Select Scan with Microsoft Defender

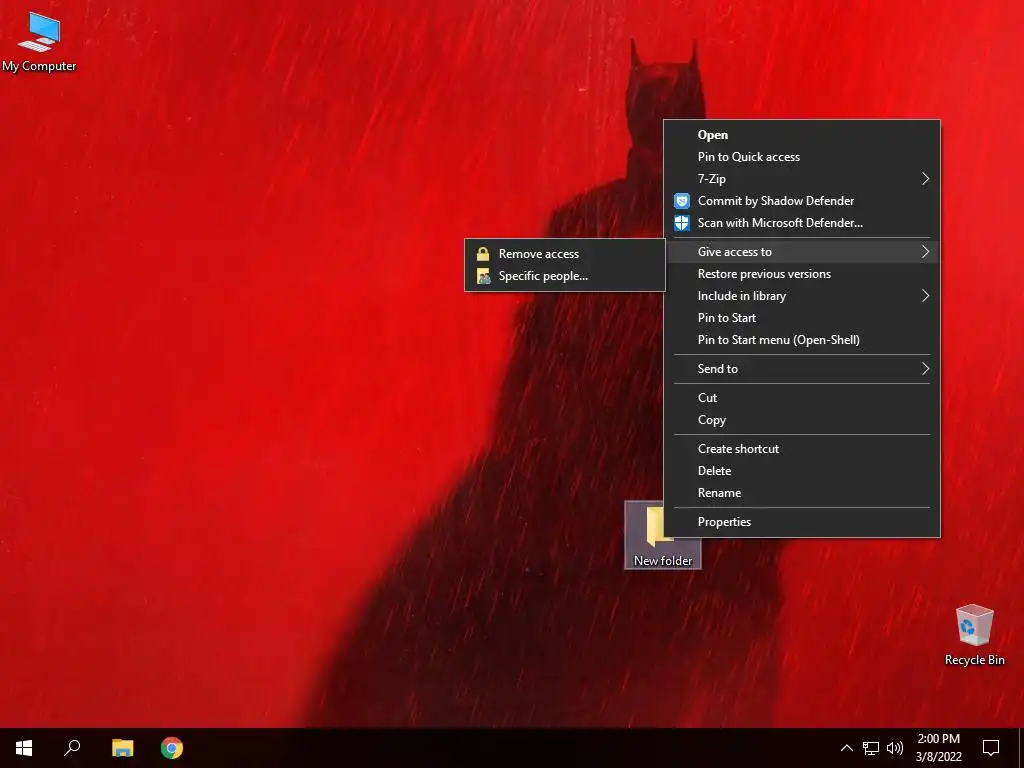[x=802, y=223]
